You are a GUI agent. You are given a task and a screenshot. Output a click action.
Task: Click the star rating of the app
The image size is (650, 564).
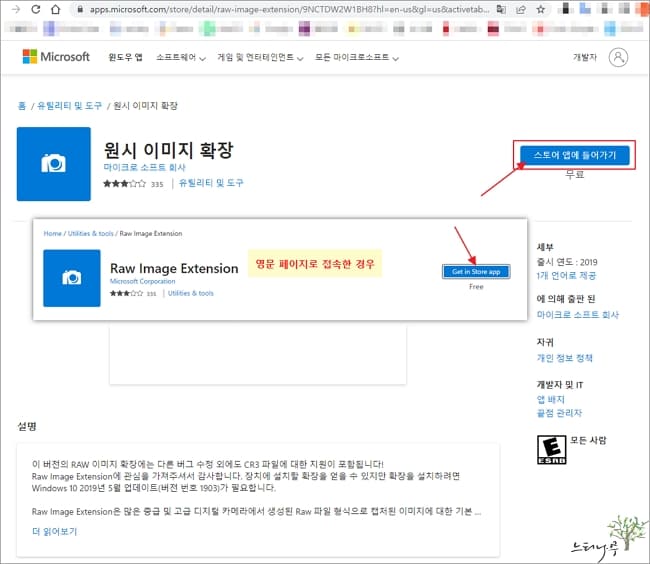point(124,184)
